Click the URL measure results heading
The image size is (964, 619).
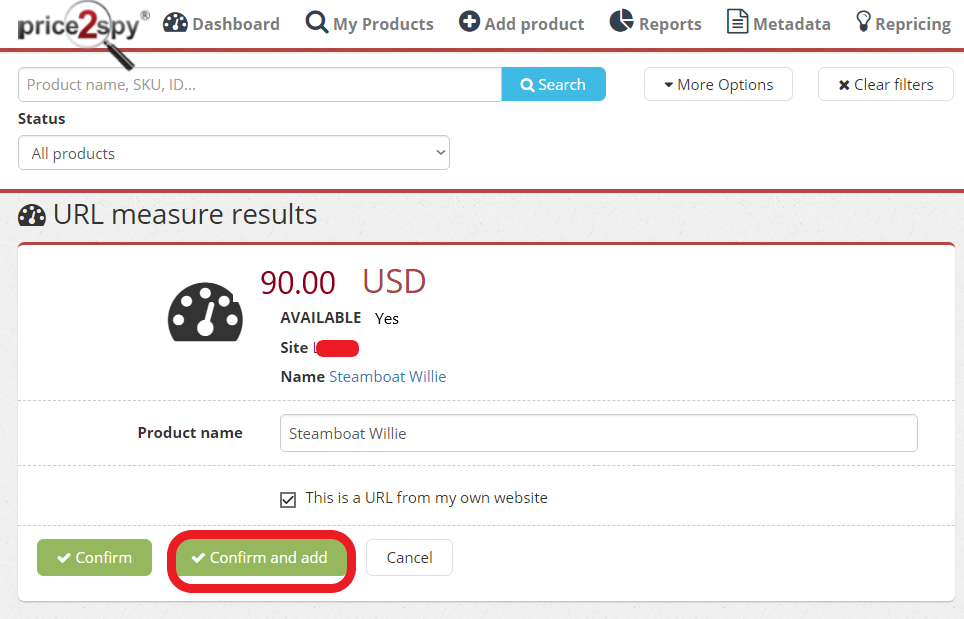tap(185, 215)
